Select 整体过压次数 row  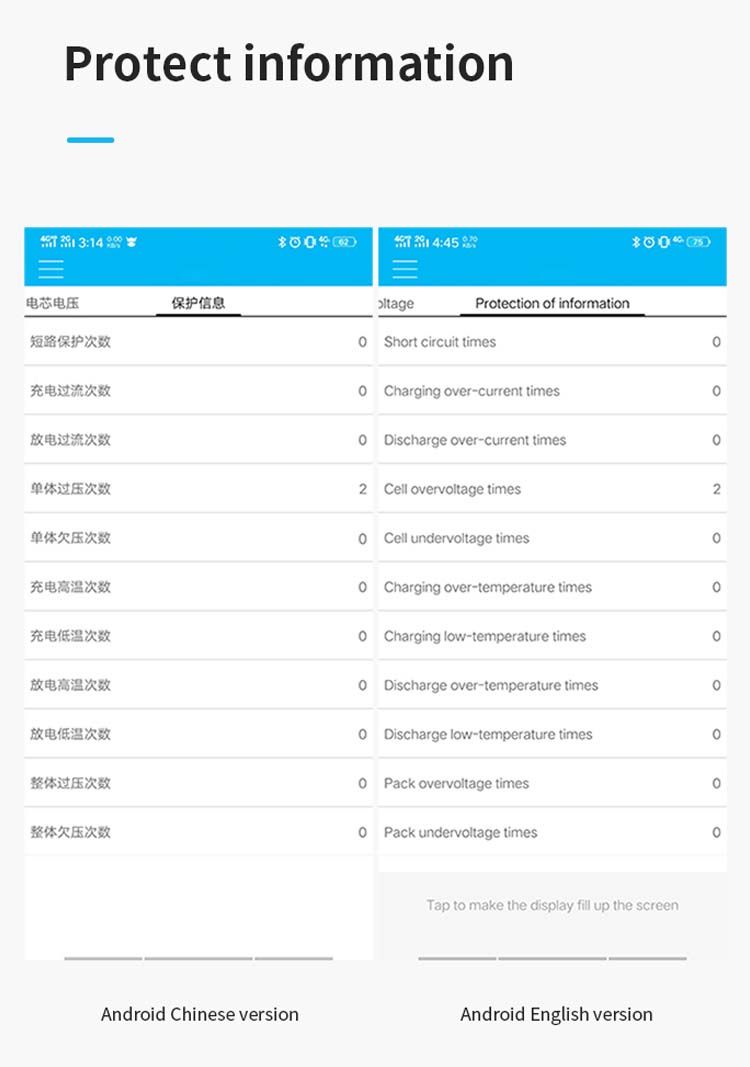(x=198, y=783)
